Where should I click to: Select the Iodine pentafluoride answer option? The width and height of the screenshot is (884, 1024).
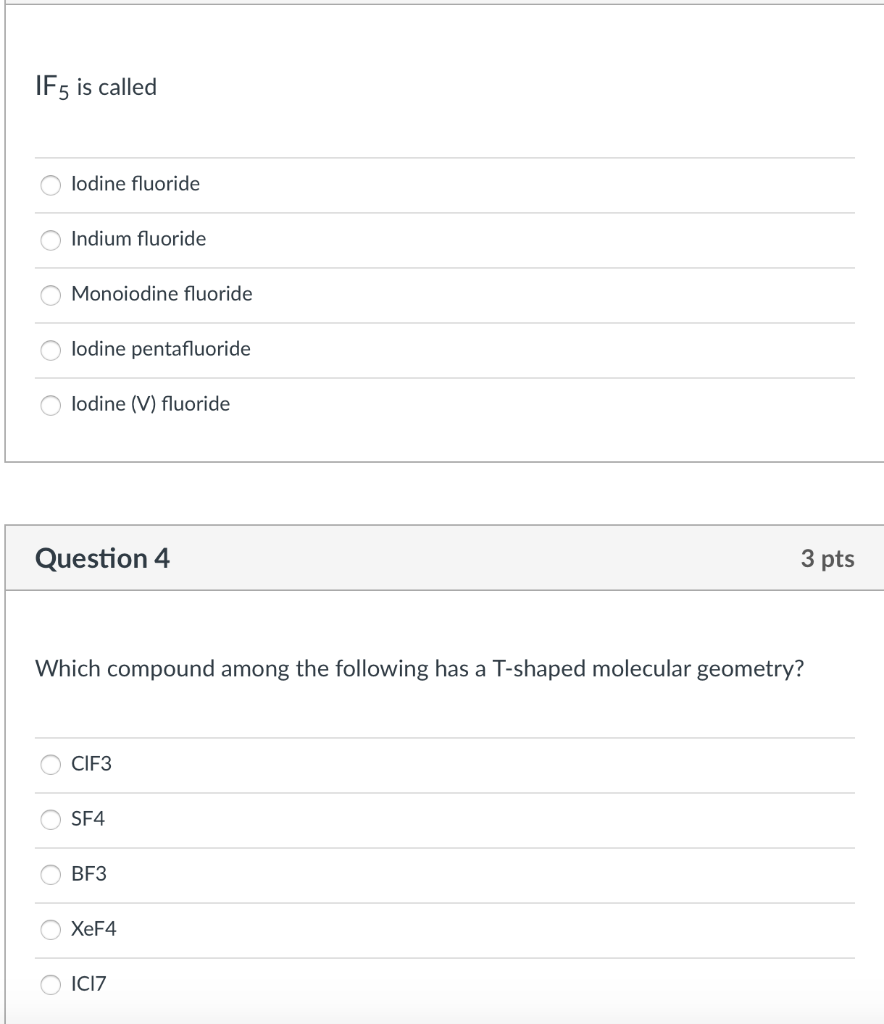[x=50, y=349]
